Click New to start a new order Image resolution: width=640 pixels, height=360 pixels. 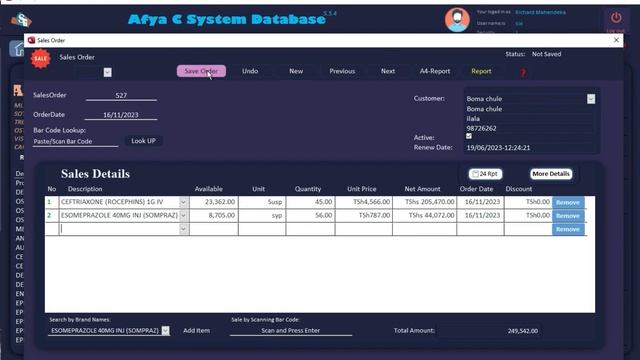coord(296,71)
